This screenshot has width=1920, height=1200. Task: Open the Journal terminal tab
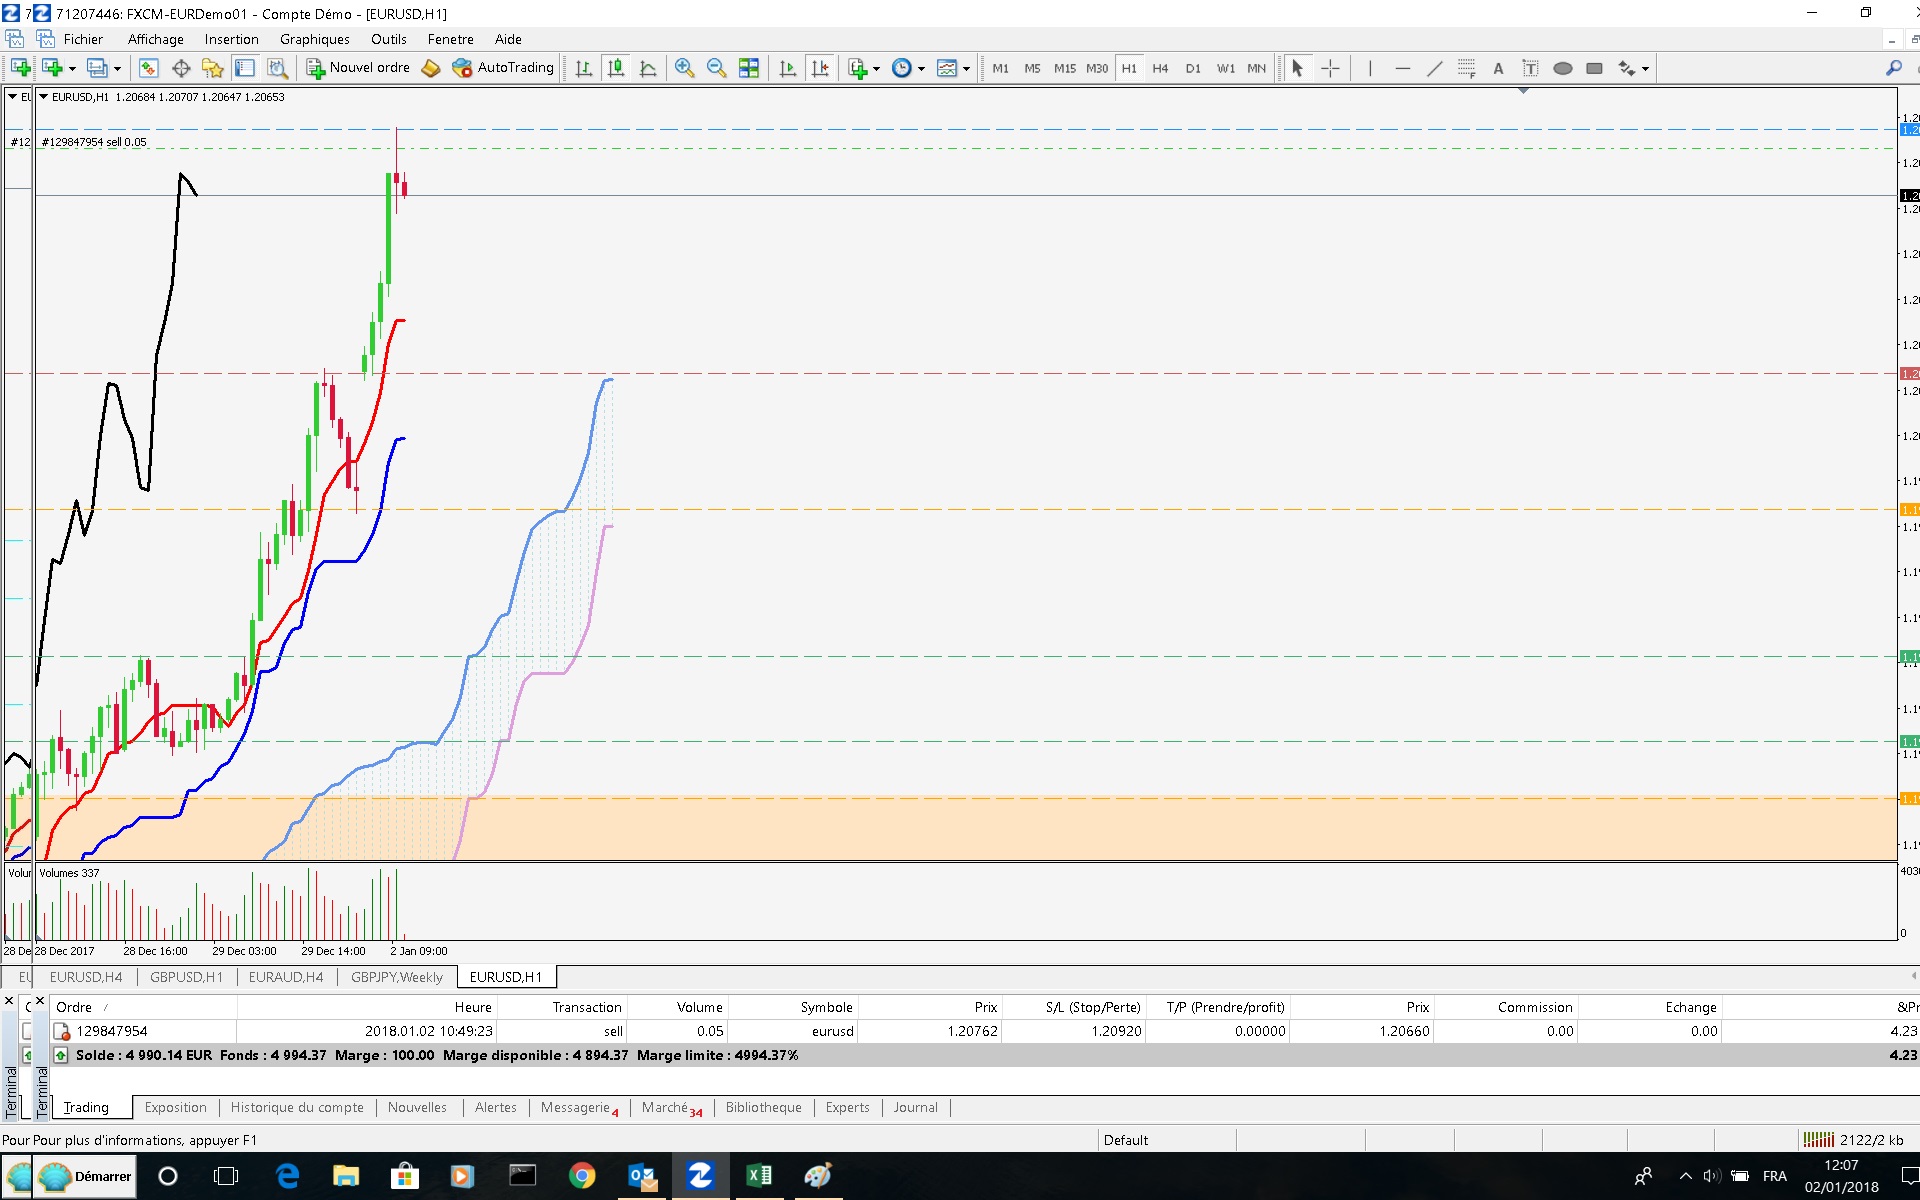[x=916, y=1107]
